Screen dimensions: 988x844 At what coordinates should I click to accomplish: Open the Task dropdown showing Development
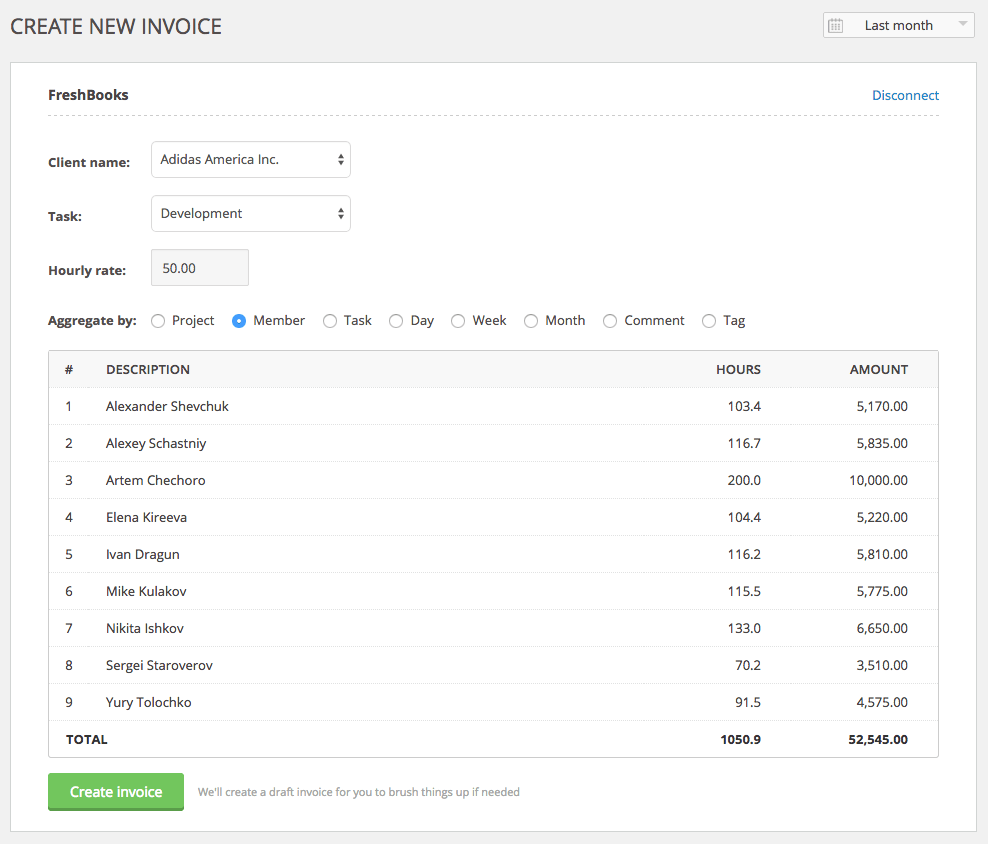point(251,214)
